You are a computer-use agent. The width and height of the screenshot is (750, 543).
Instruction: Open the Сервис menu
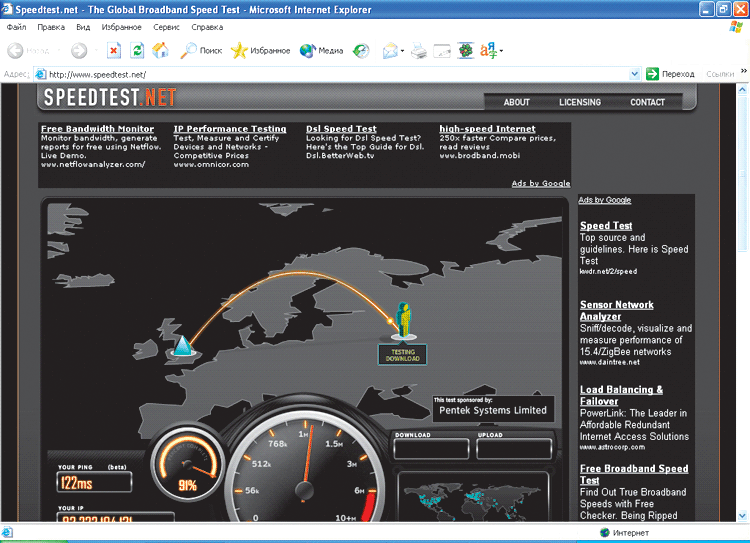click(x=166, y=27)
